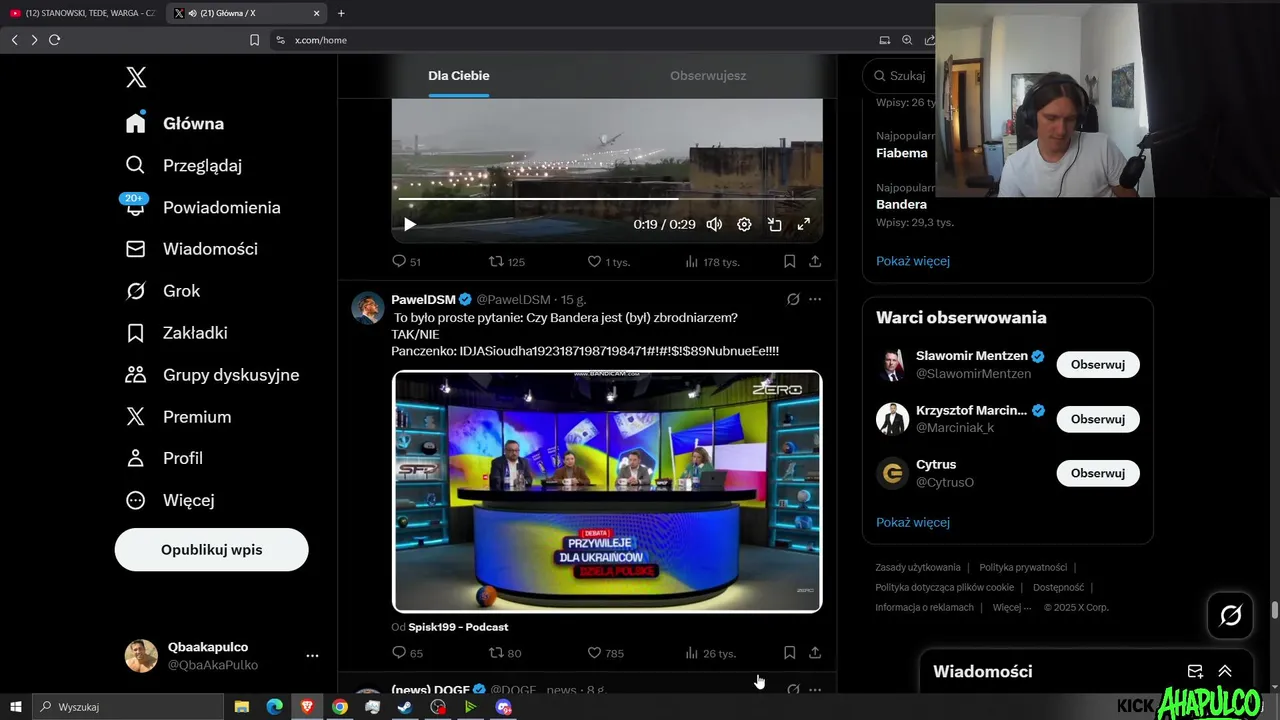Open Windows Start menu

tap(16, 707)
